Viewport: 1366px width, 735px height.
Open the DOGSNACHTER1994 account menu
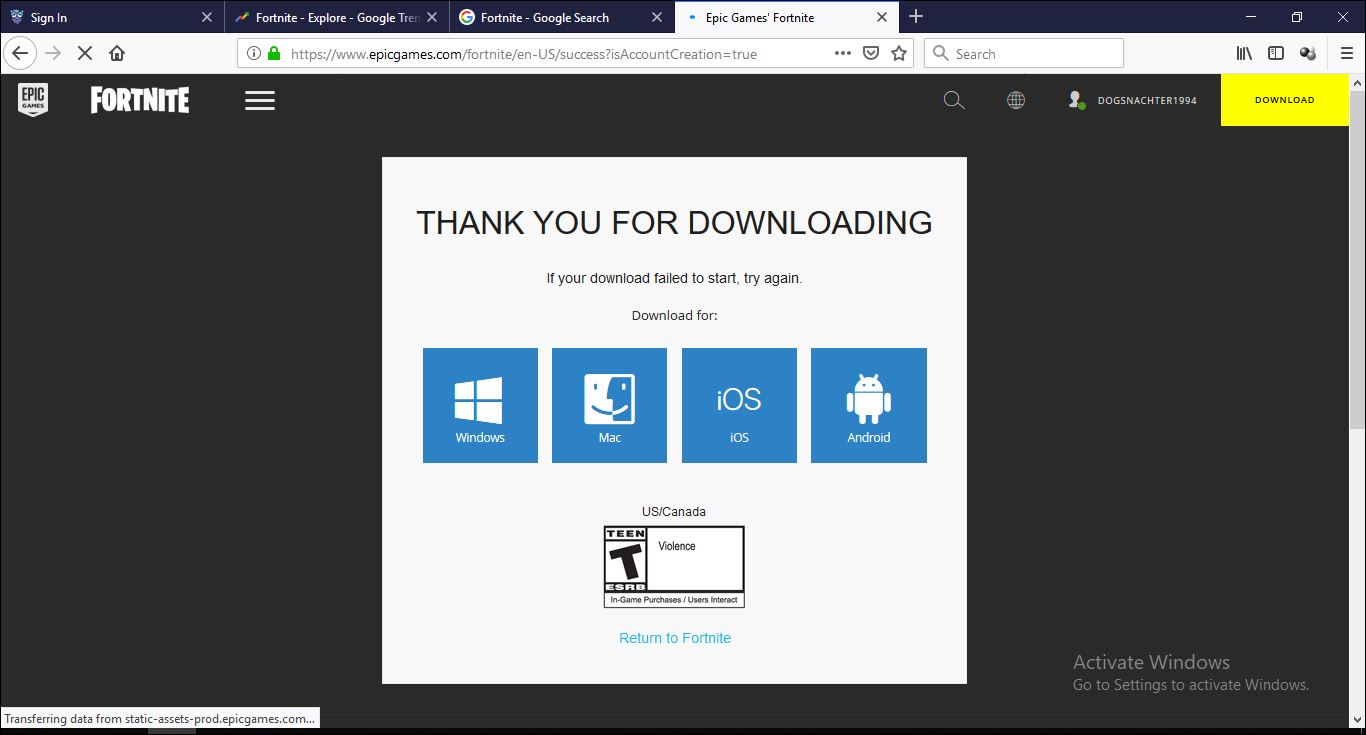[1132, 100]
